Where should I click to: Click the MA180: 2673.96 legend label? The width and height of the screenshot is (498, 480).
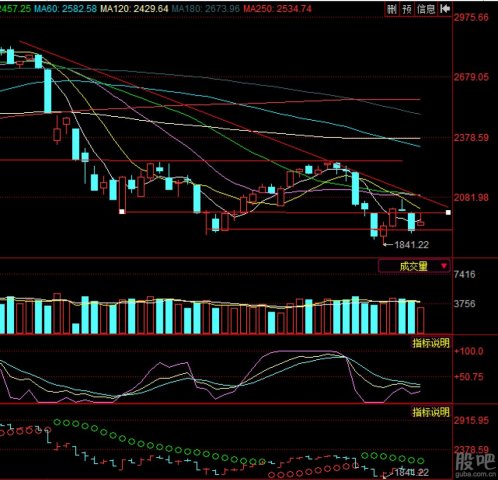tap(206, 8)
